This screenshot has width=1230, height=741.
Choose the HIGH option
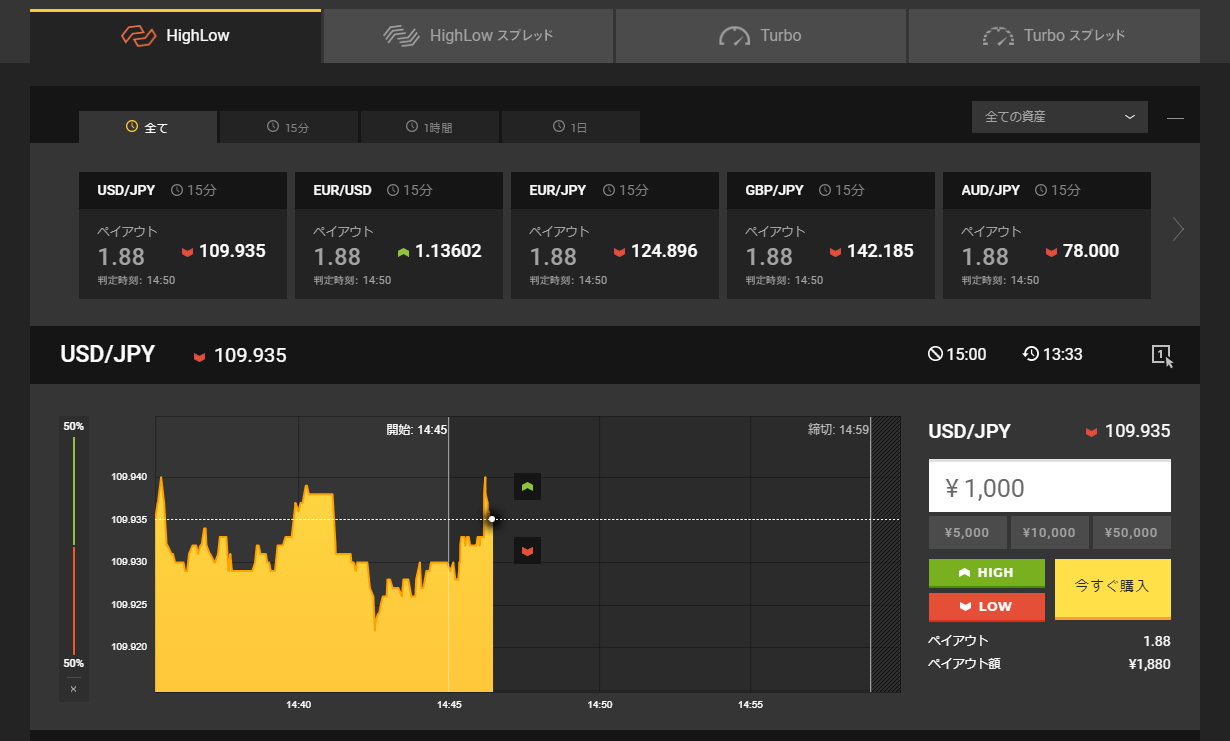987,573
